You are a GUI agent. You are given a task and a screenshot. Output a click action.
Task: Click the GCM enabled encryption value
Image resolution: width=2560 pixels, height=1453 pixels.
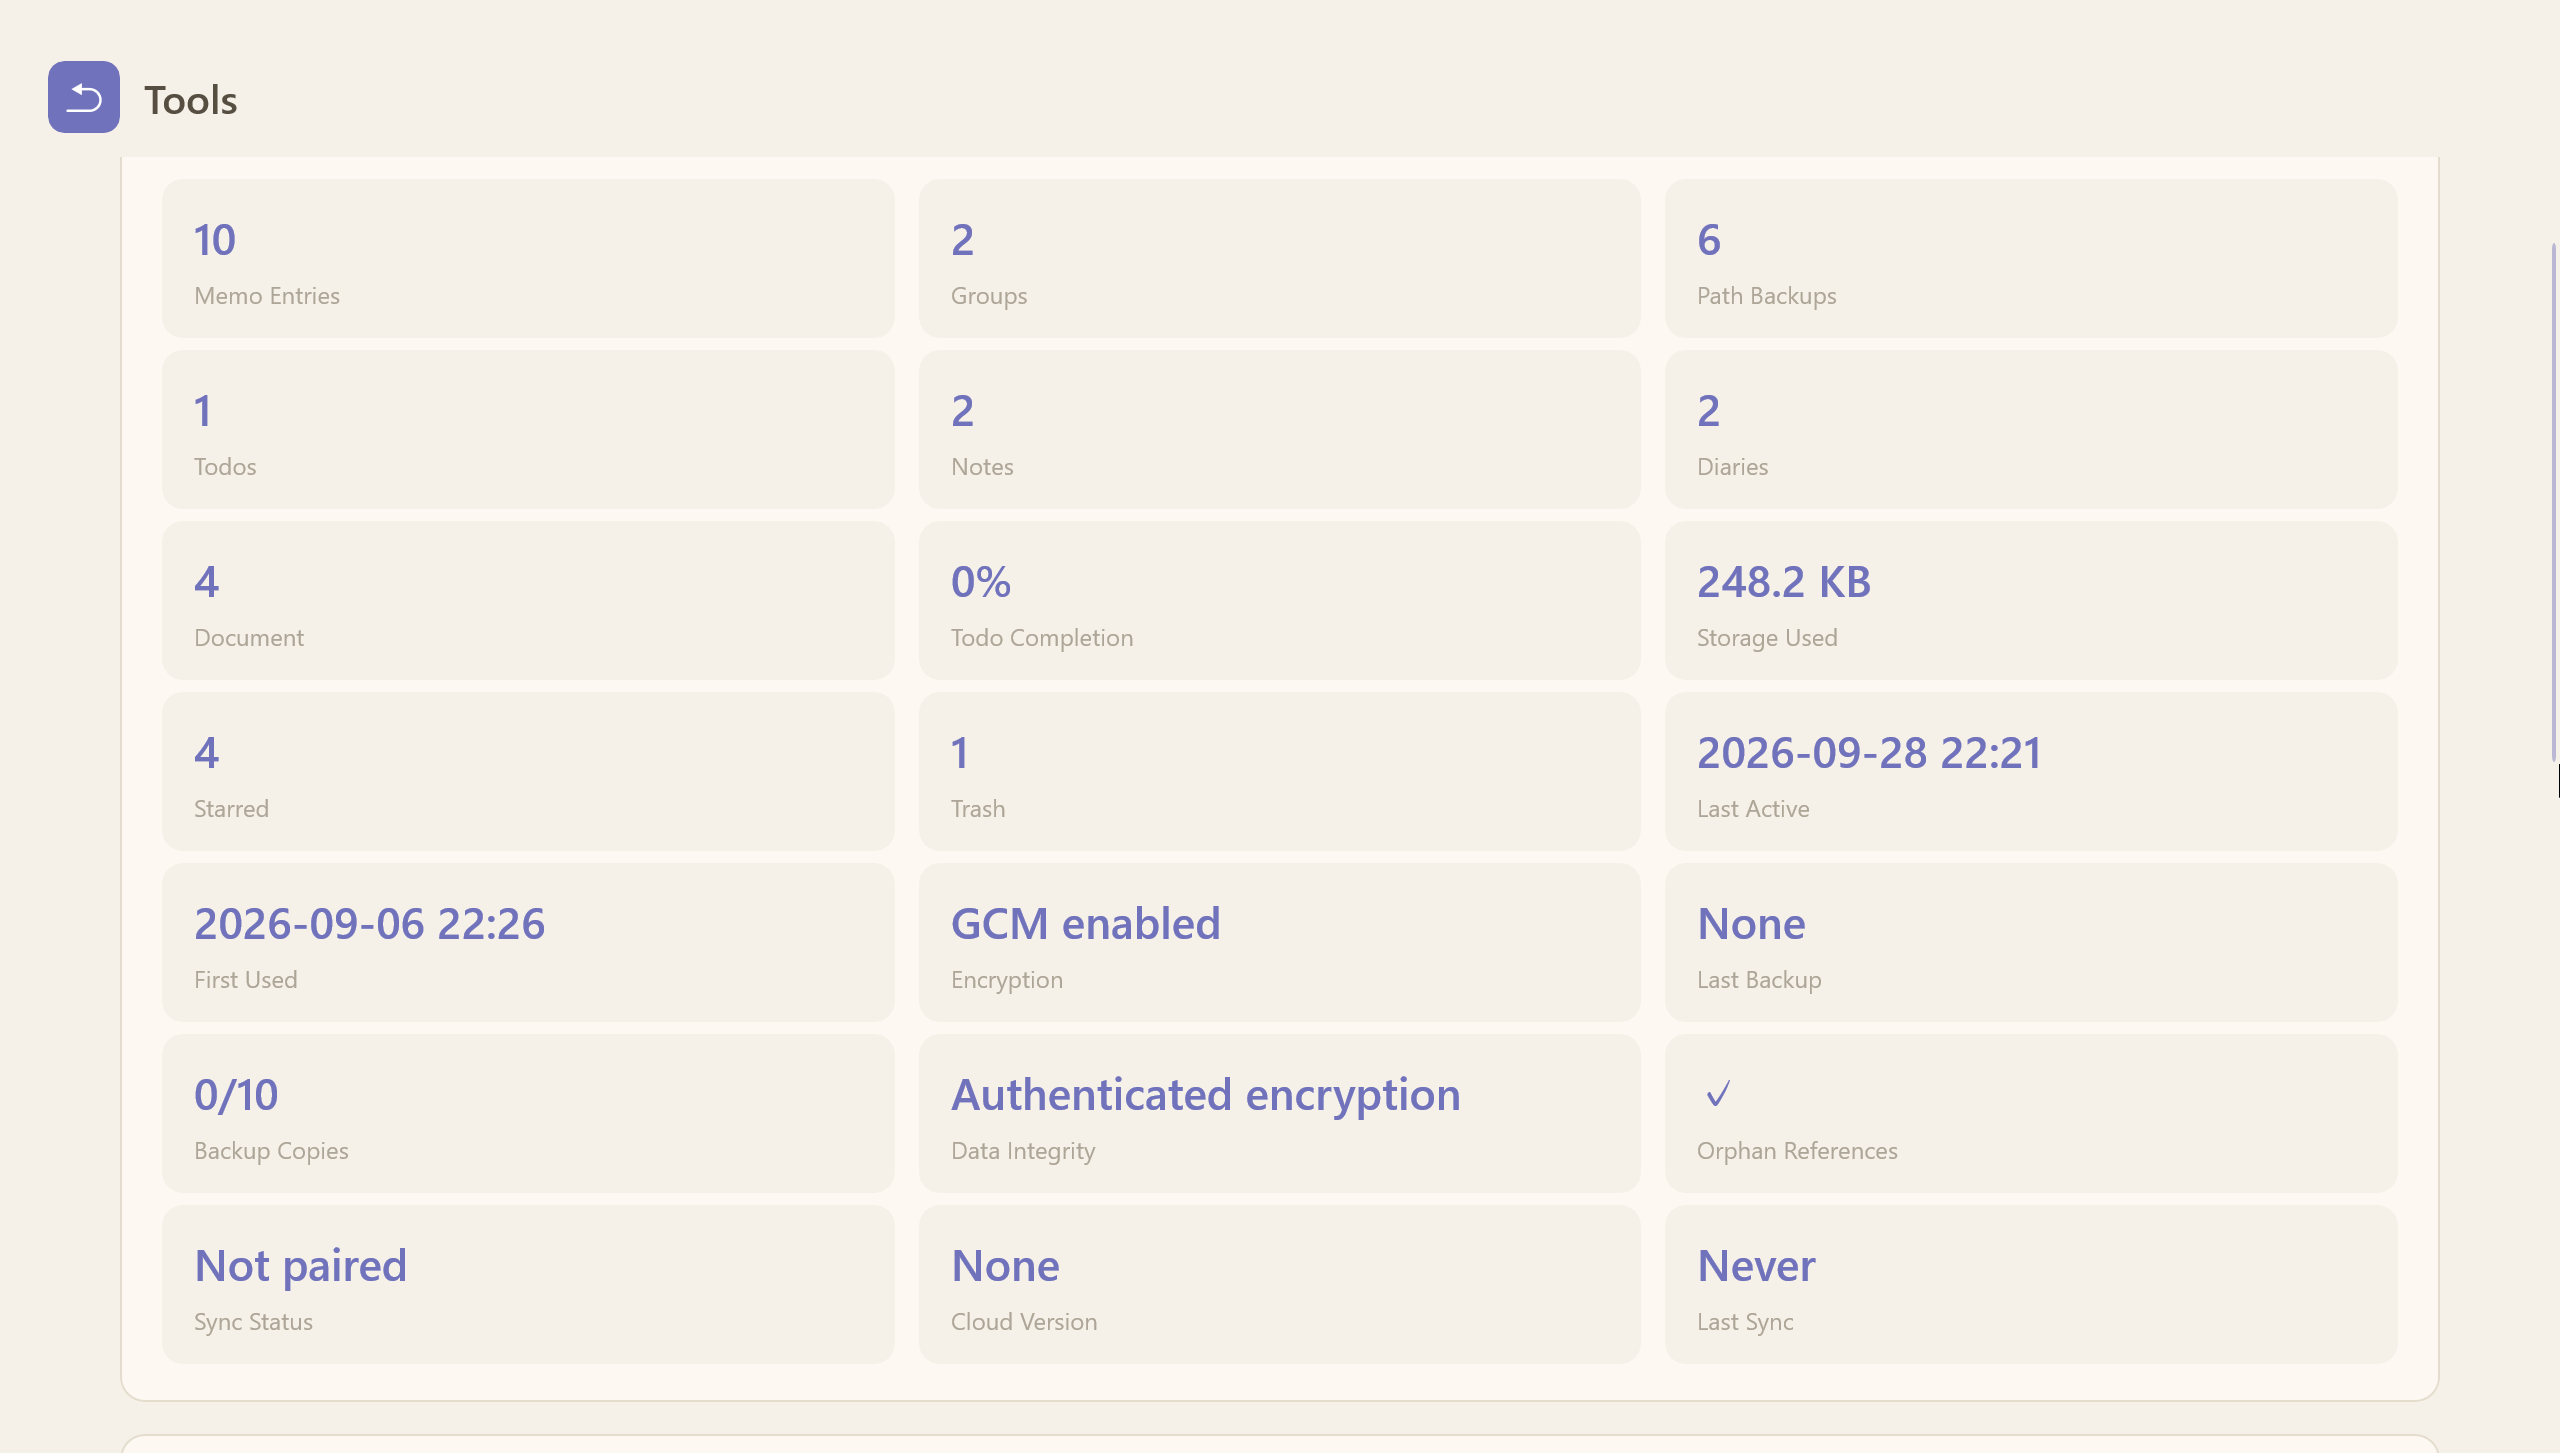1085,924
